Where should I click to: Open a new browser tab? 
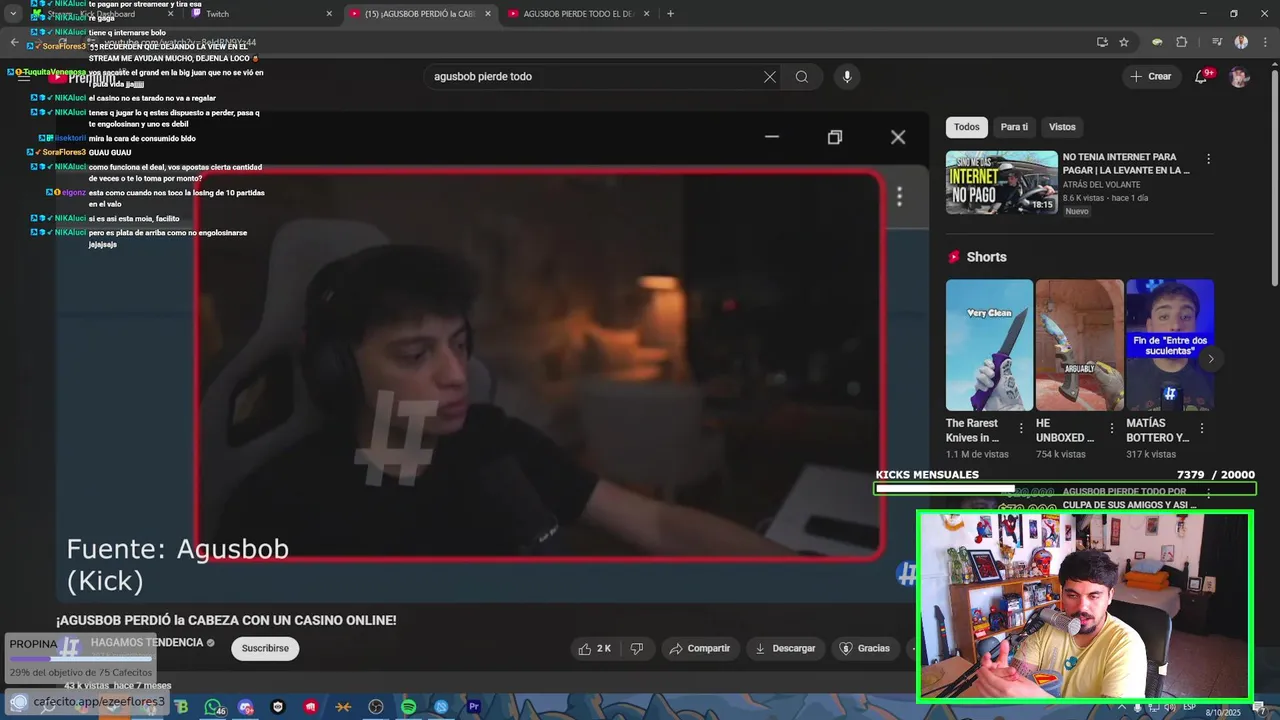point(670,14)
